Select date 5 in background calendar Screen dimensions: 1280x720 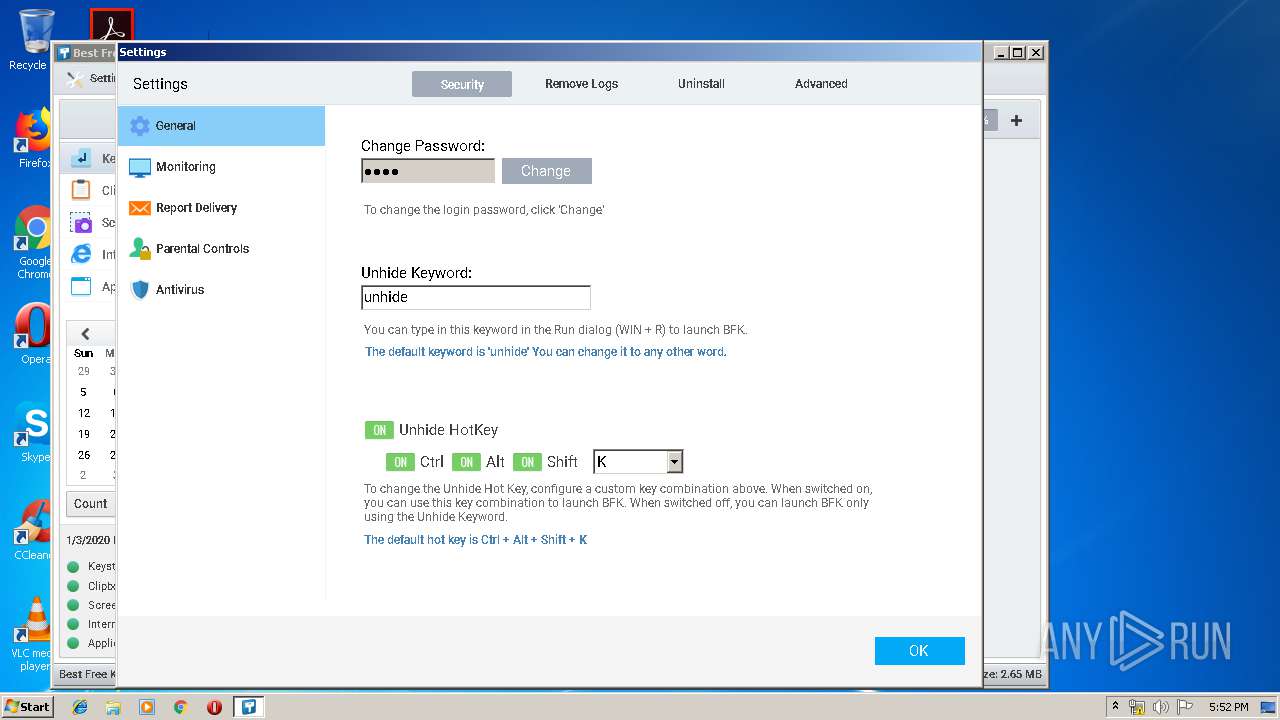pos(84,392)
